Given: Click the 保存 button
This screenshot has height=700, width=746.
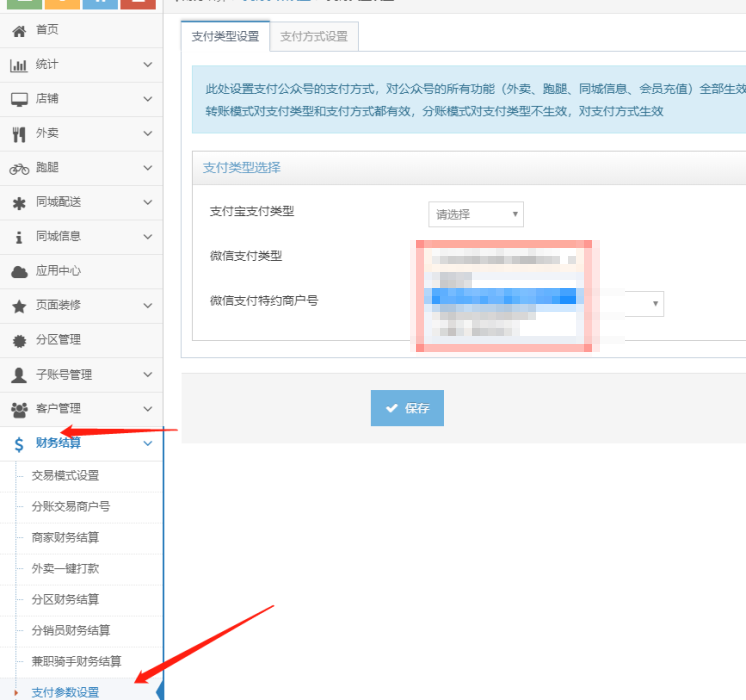Looking at the screenshot, I should click(x=407, y=408).
